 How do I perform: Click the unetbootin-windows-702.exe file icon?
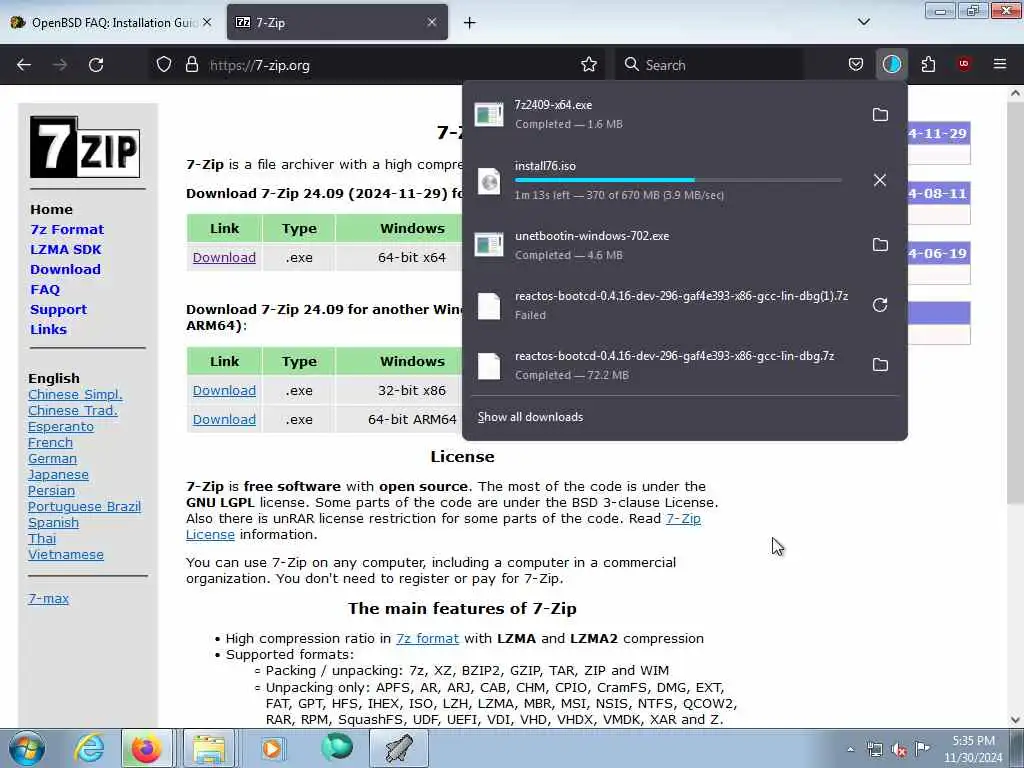489,245
